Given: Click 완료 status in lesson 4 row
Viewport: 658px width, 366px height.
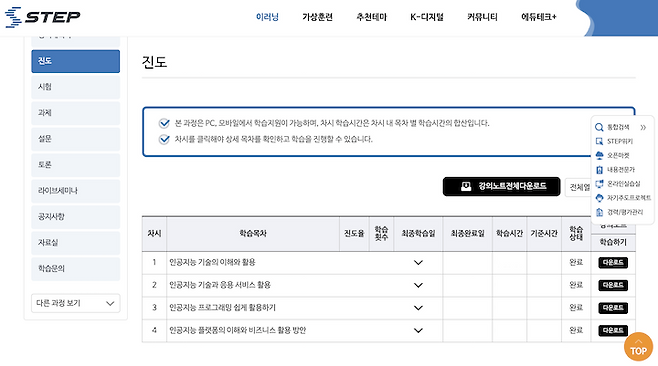Looking at the screenshot, I should point(576,330).
